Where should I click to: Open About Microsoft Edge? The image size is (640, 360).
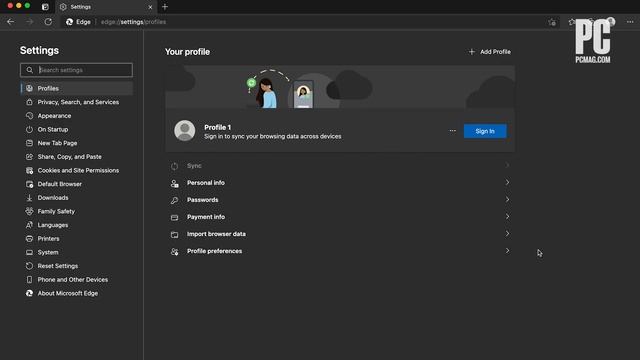click(x=76, y=293)
